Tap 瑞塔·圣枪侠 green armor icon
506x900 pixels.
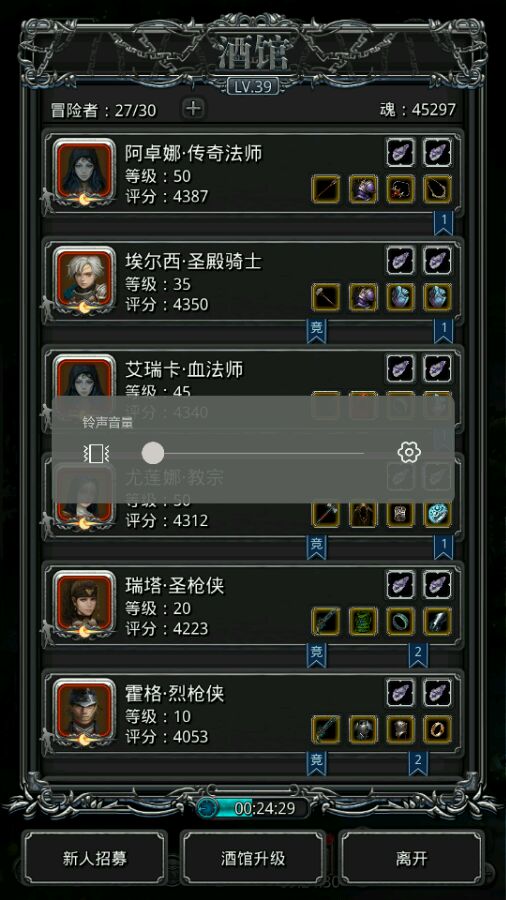pyautogui.click(x=363, y=622)
